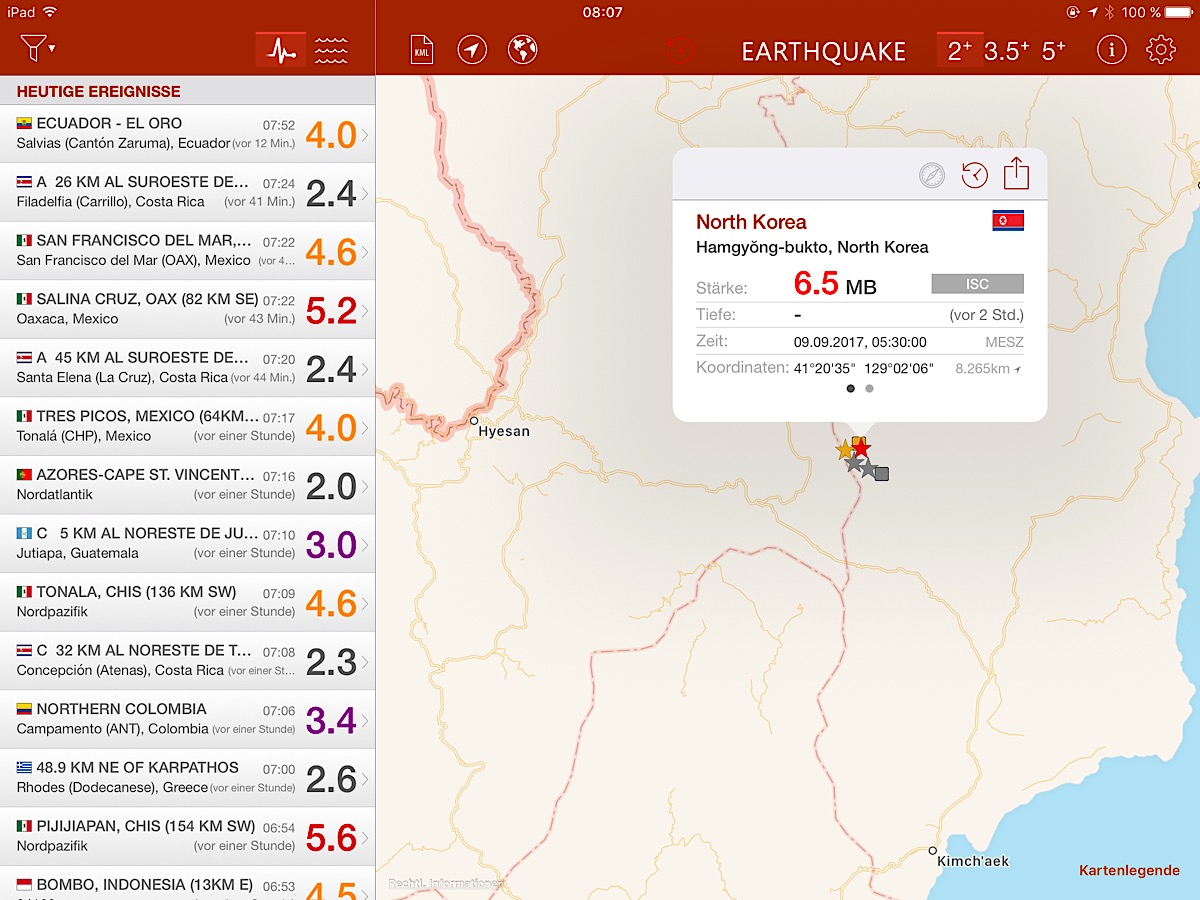Center map on my current location

coord(472,50)
